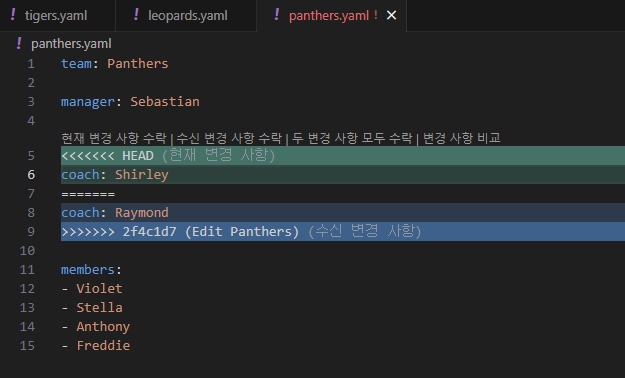Click the 'team: Panthers' line

click(115, 64)
